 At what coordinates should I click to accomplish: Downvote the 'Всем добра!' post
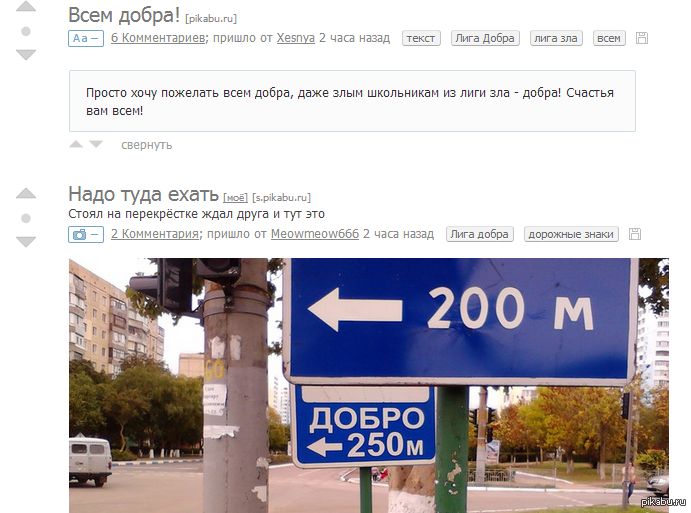coord(26,55)
